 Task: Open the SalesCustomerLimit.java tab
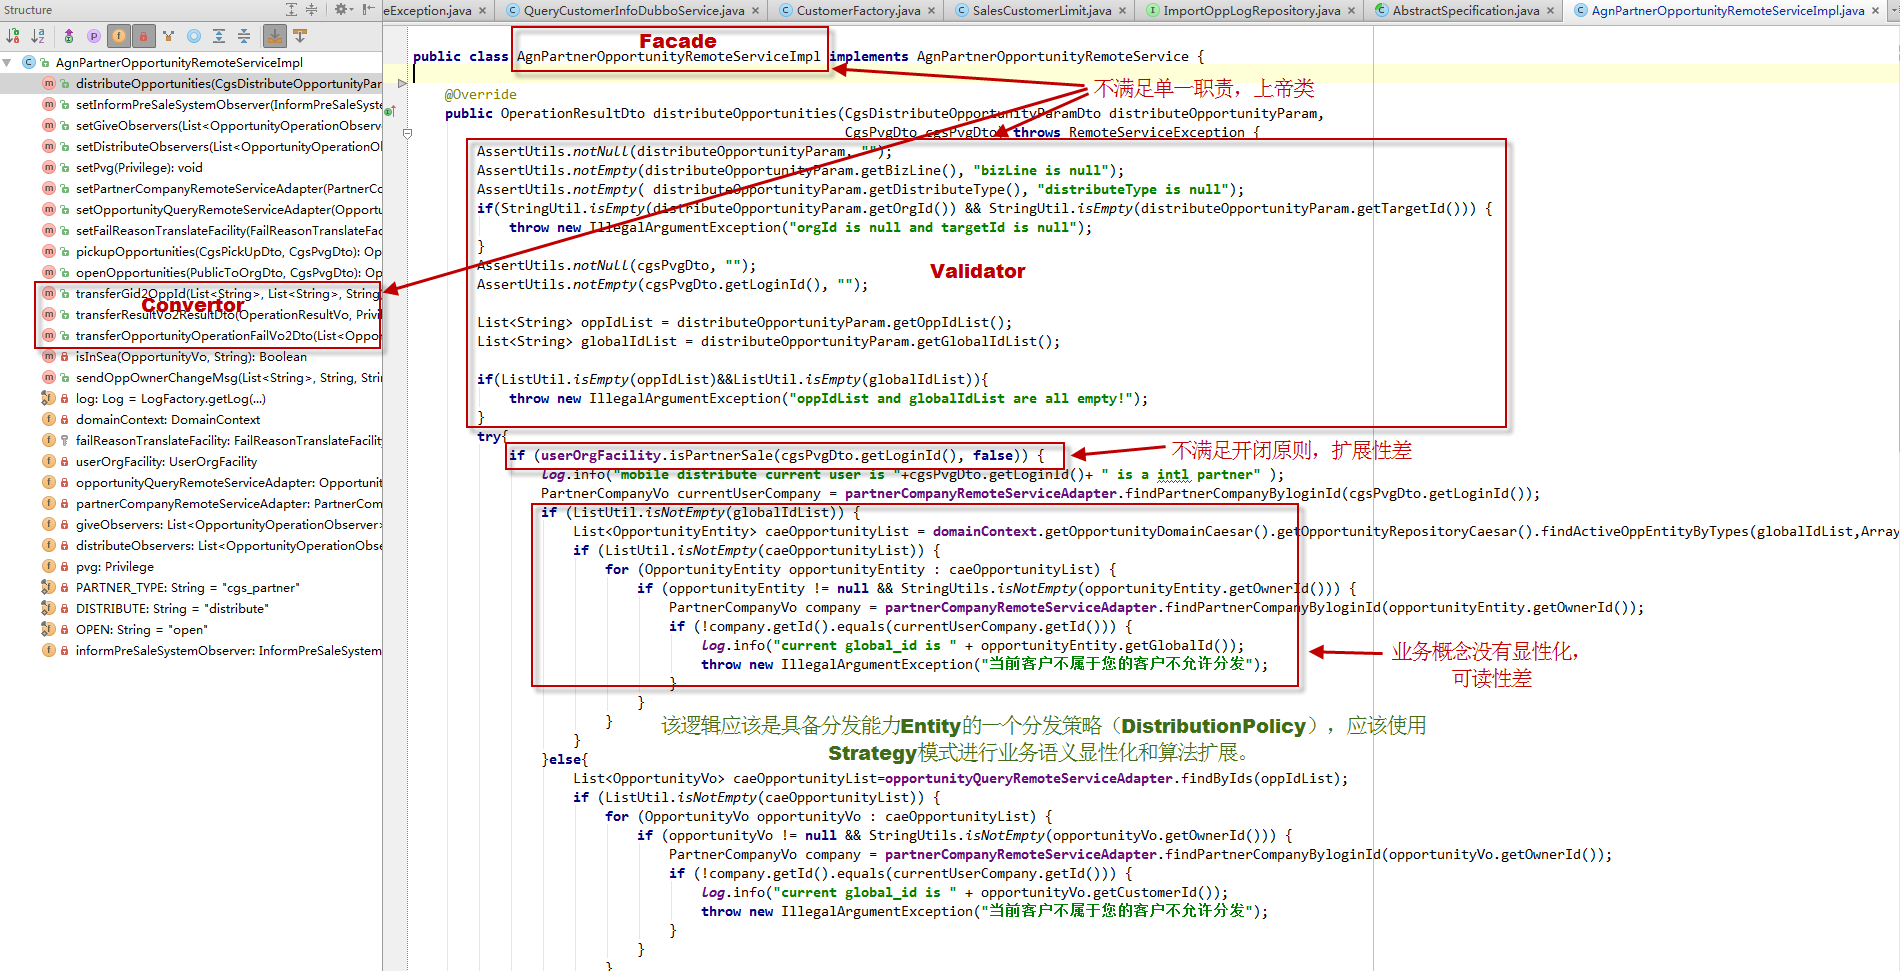(1041, 11)
